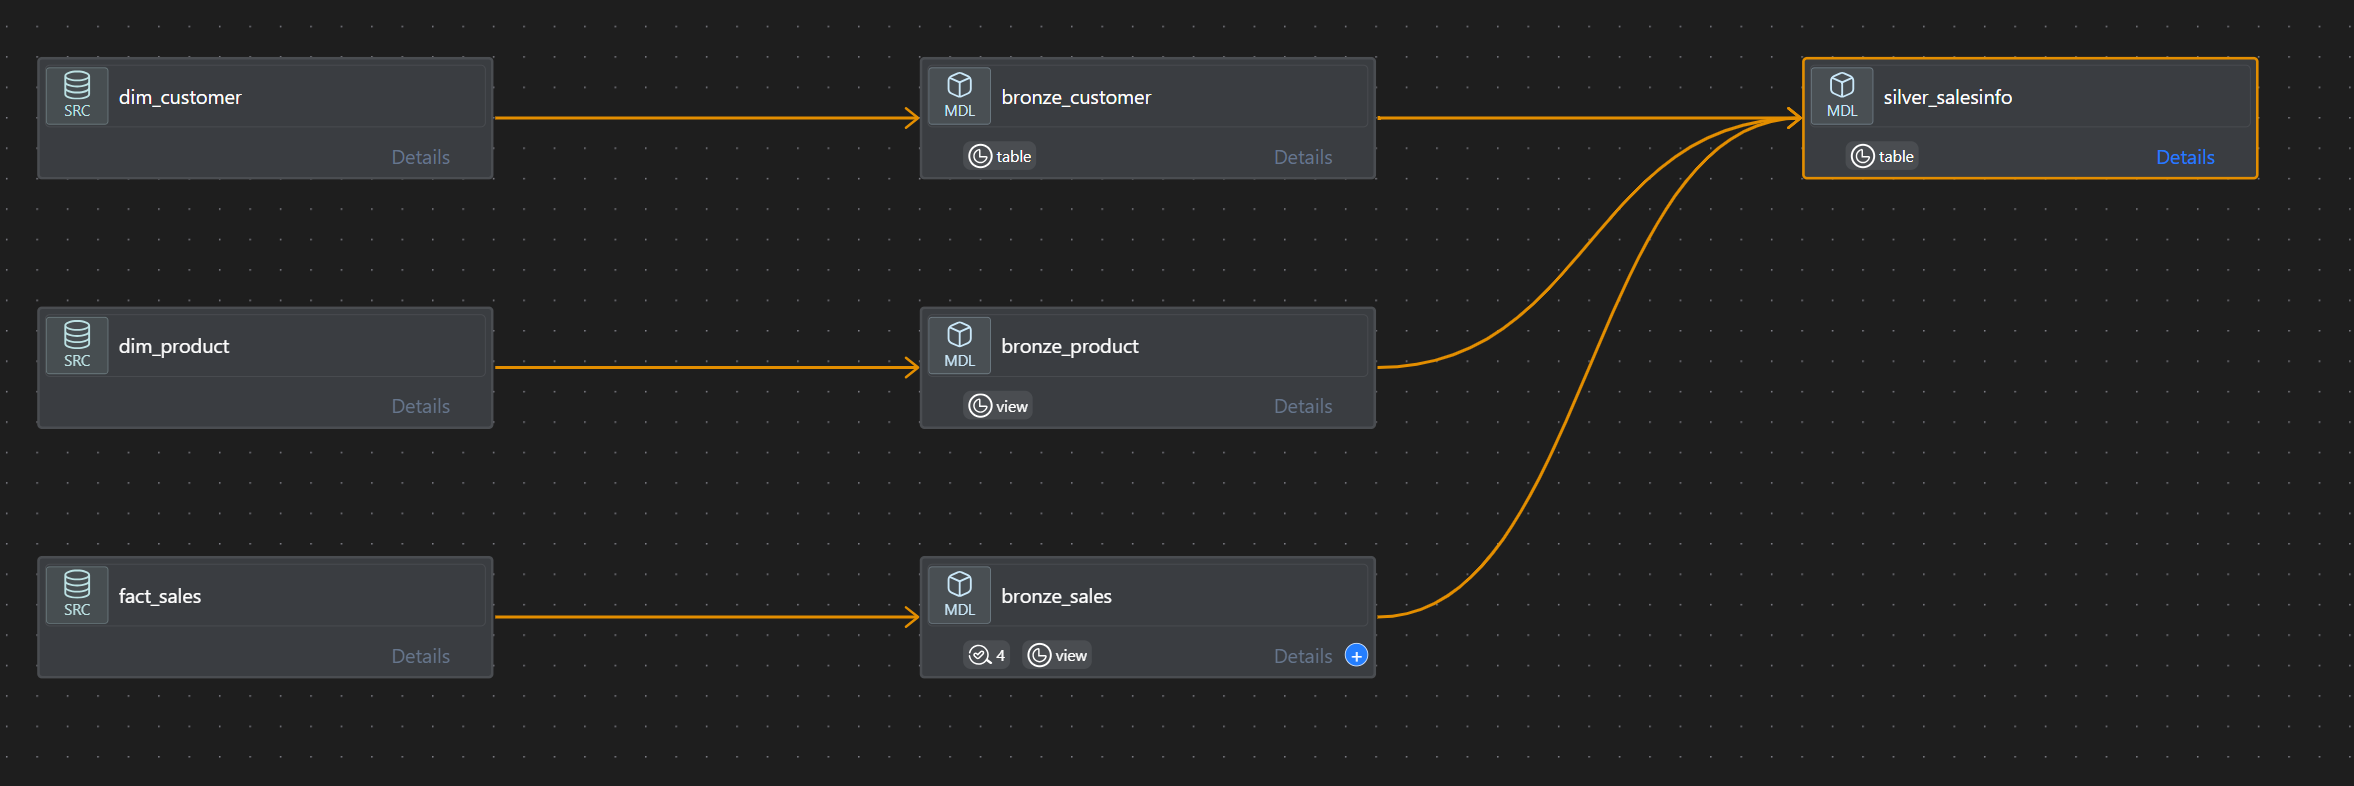Click the view badge on bronze_sales

[1057, 655]
